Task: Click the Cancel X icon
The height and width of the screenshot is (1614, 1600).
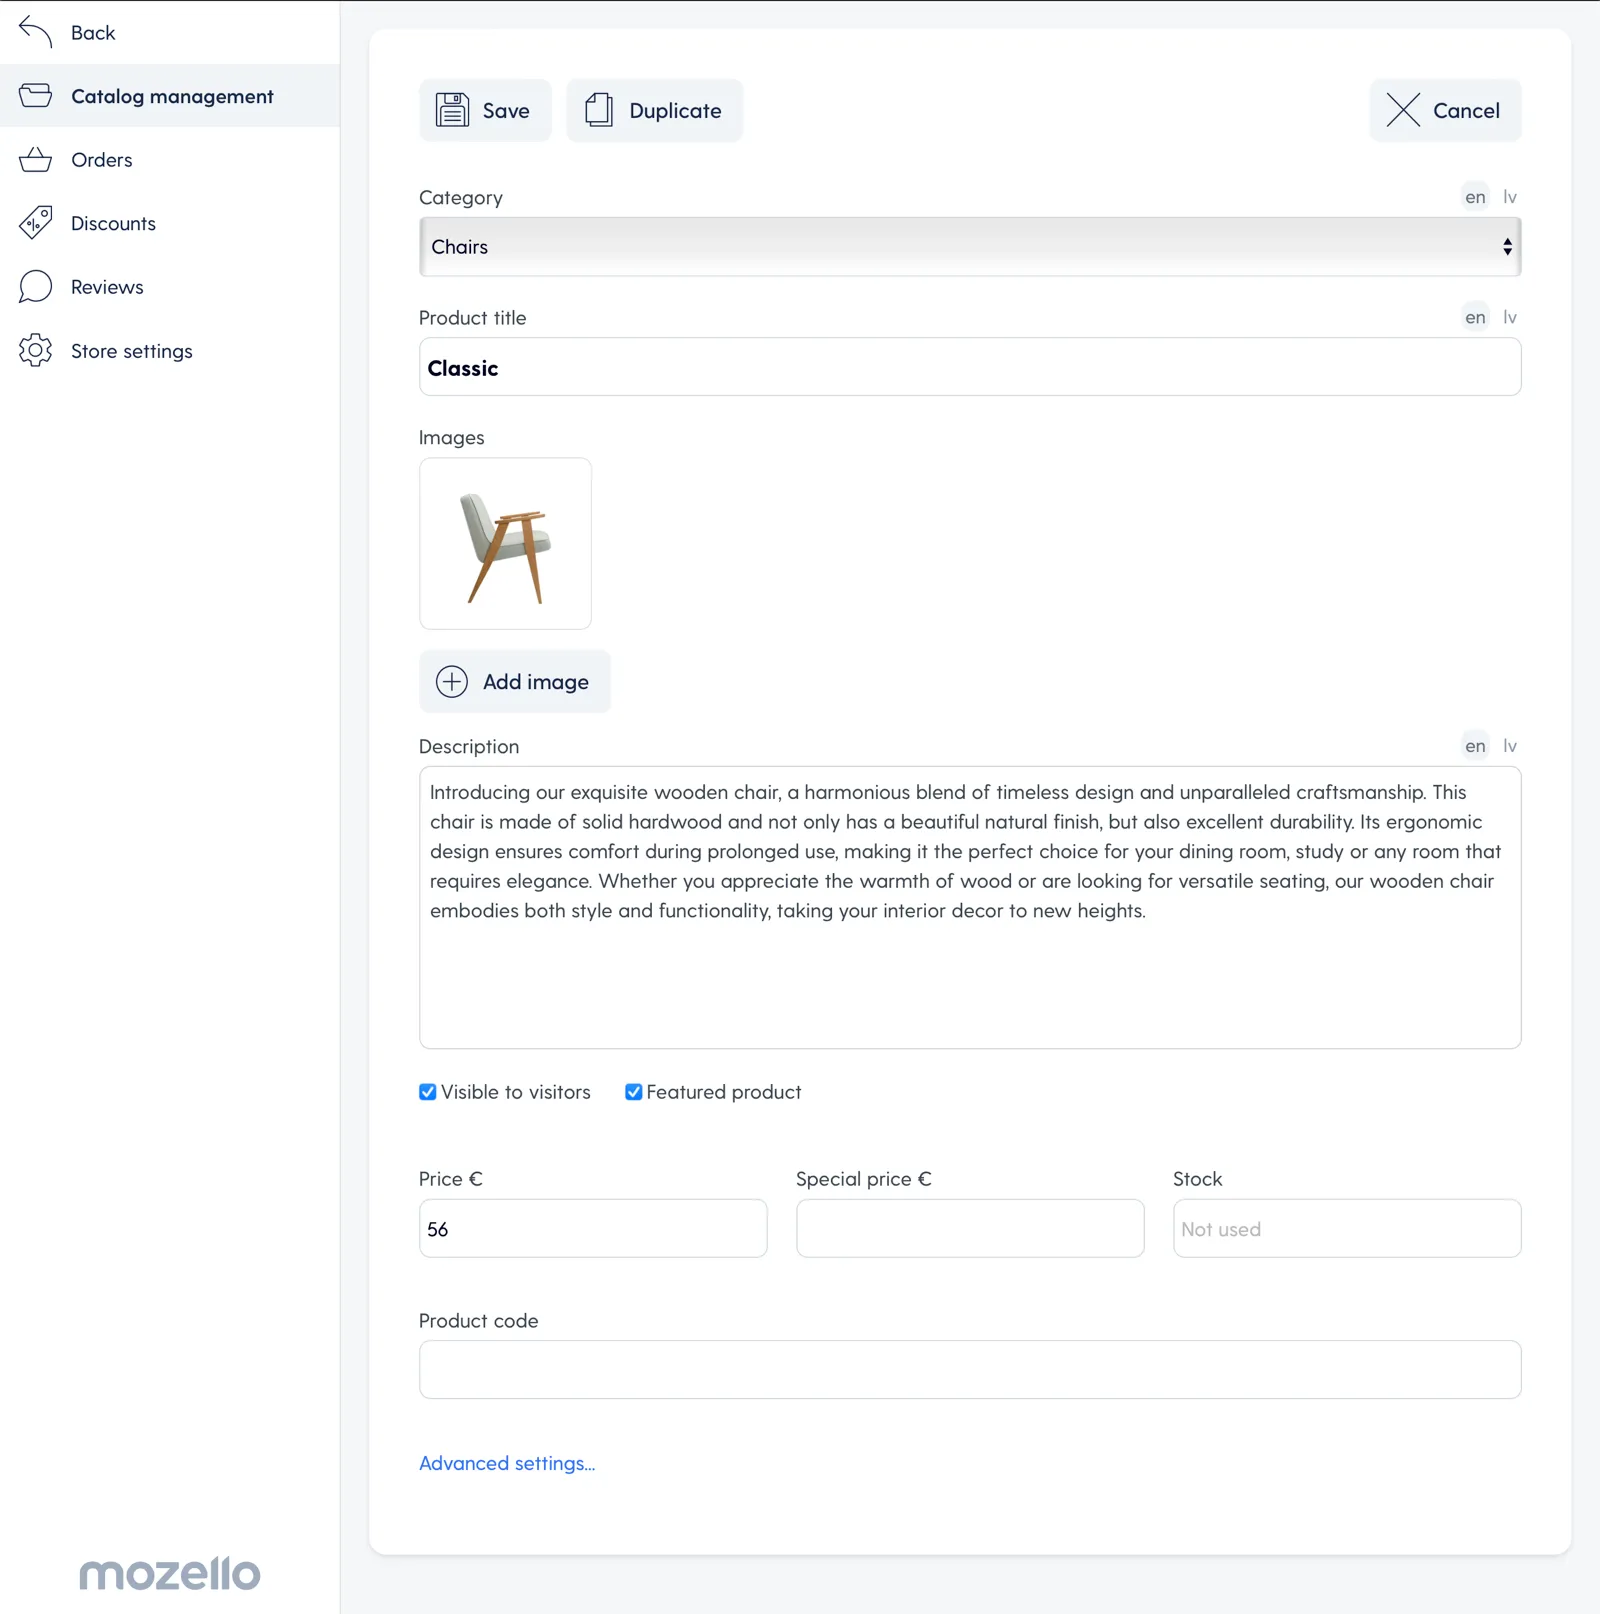Action: [x=1403, y=110]
